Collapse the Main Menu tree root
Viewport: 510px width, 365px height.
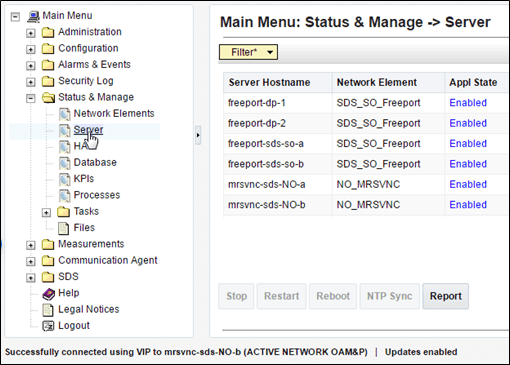(x=15, y=17)
